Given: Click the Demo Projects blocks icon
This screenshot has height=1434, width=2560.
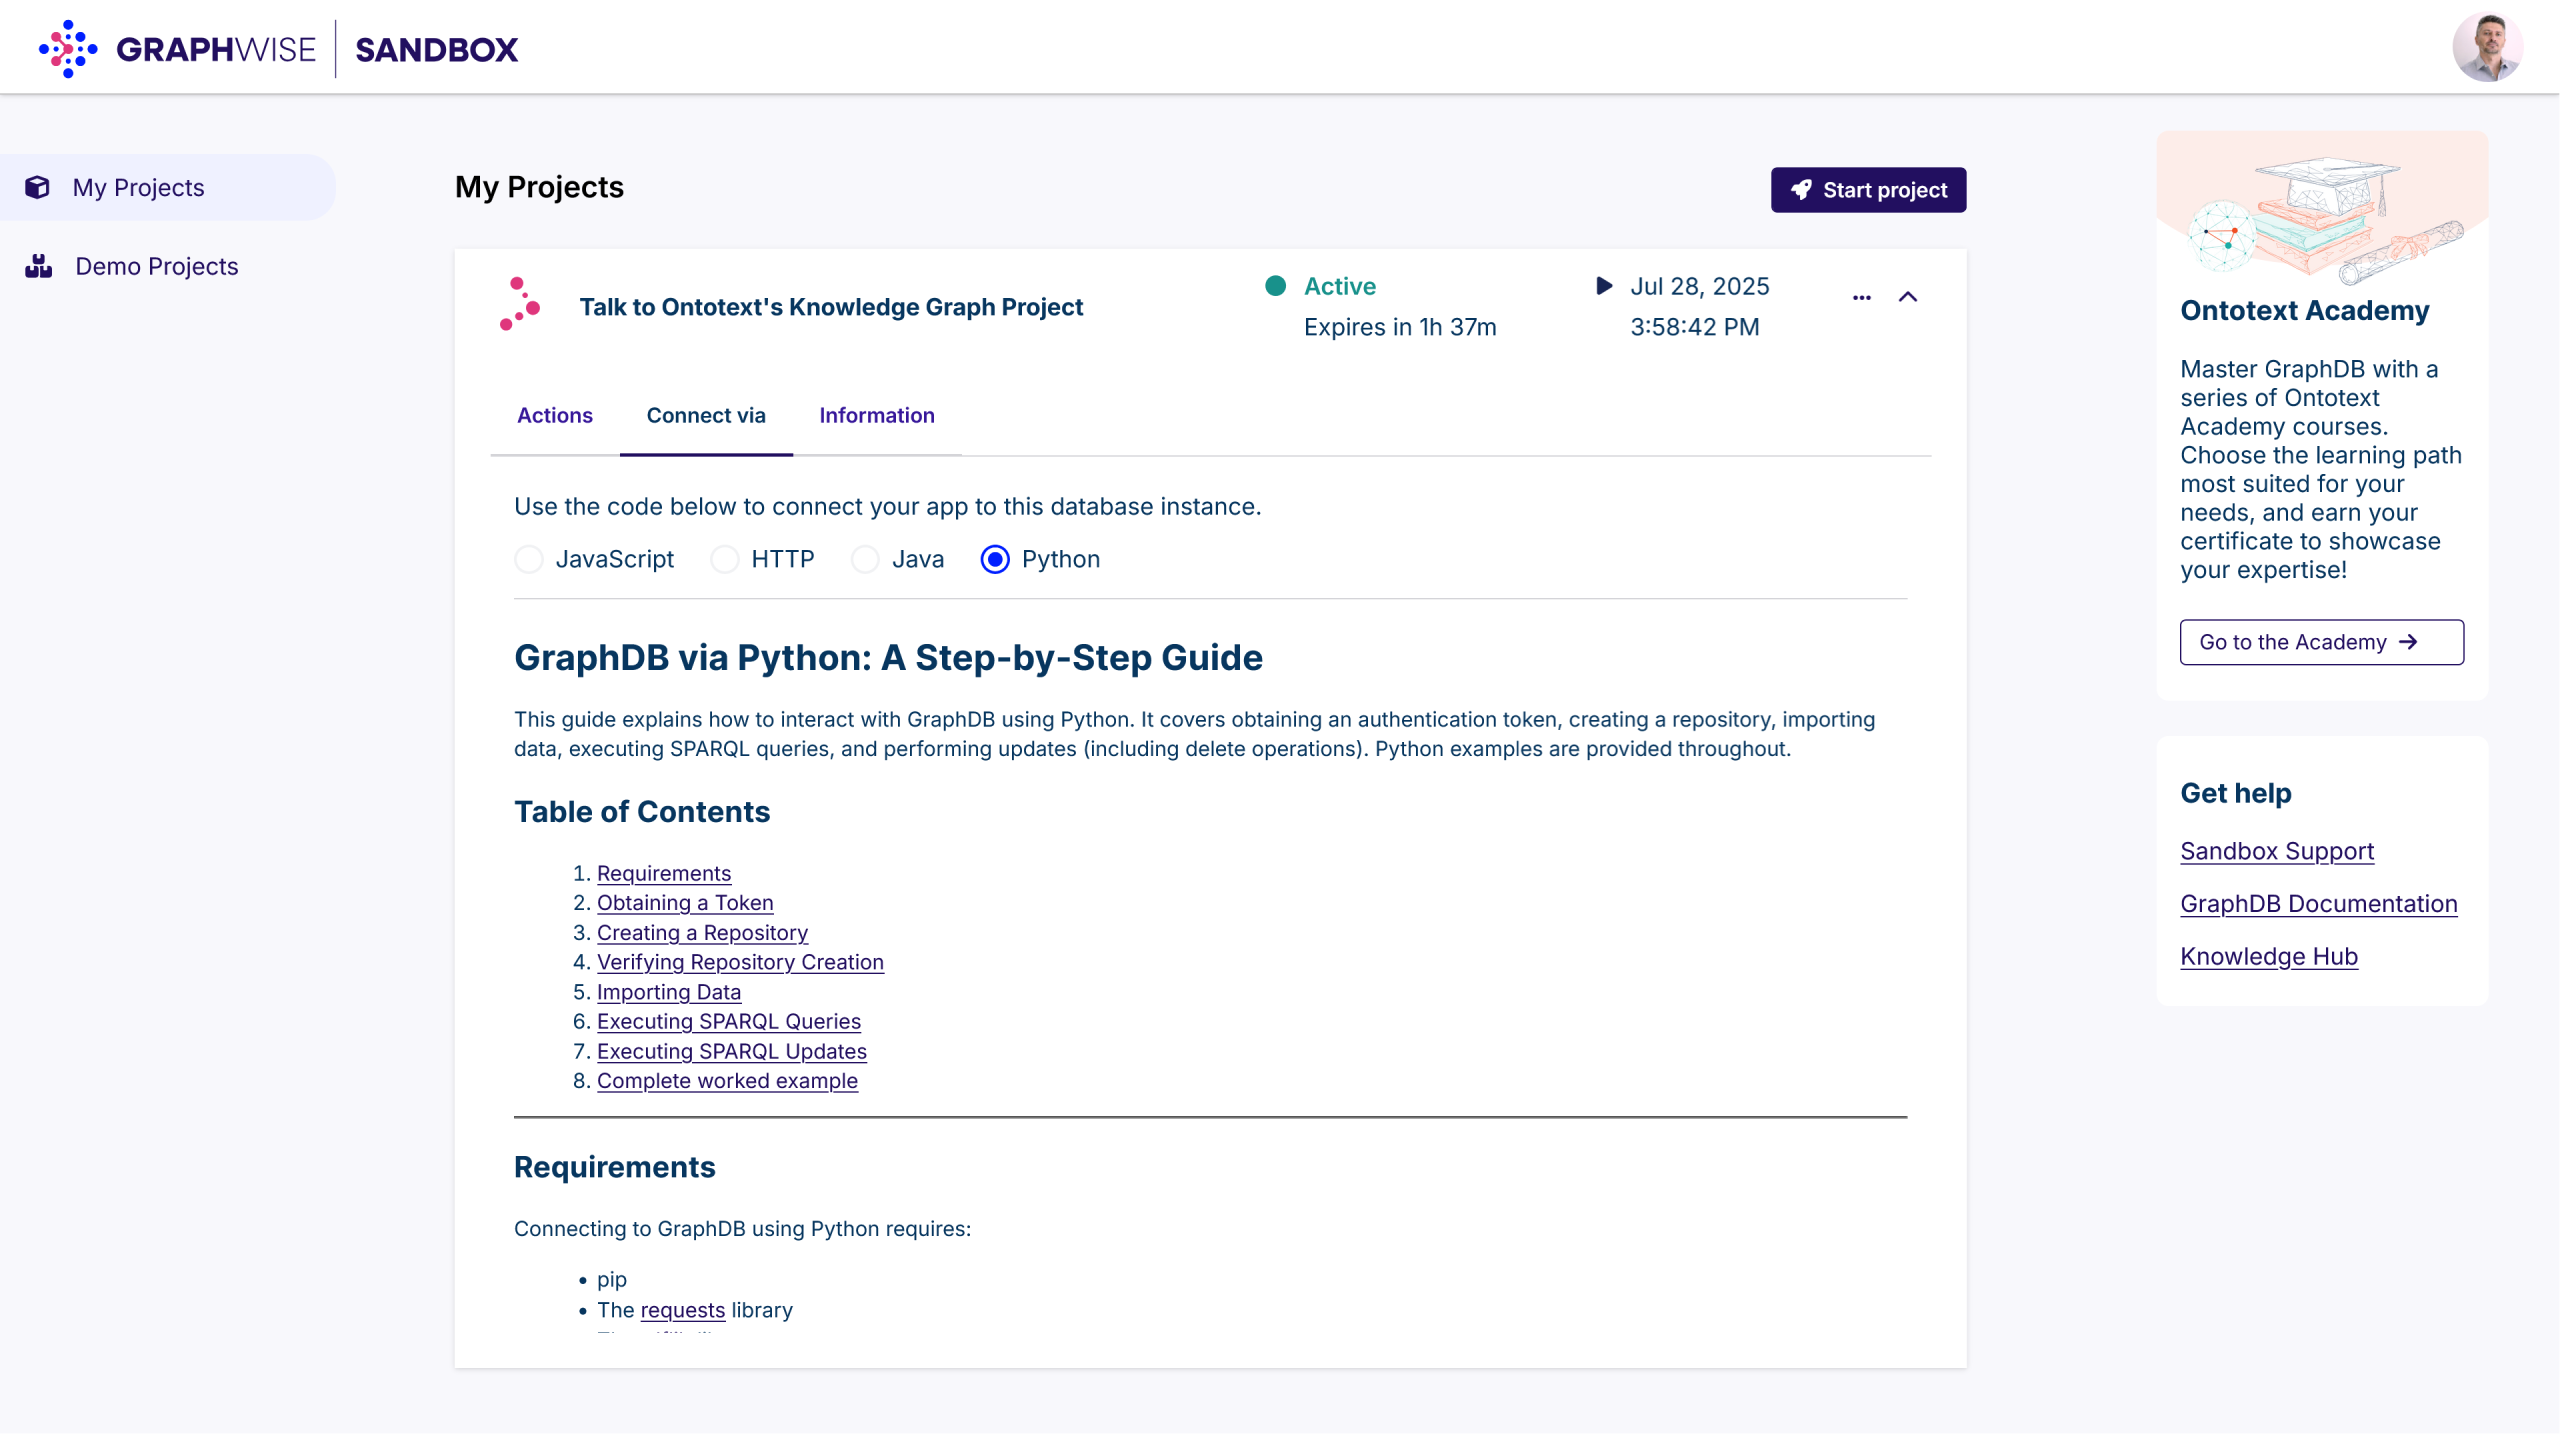Looking at the screenshot, I should click(38, 266).
